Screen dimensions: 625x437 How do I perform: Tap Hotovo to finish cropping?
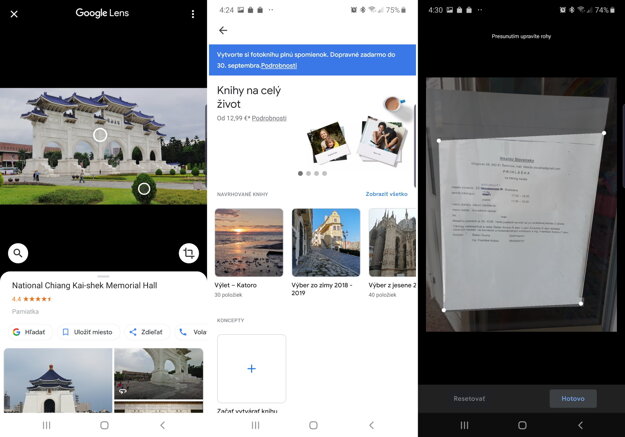573,399
